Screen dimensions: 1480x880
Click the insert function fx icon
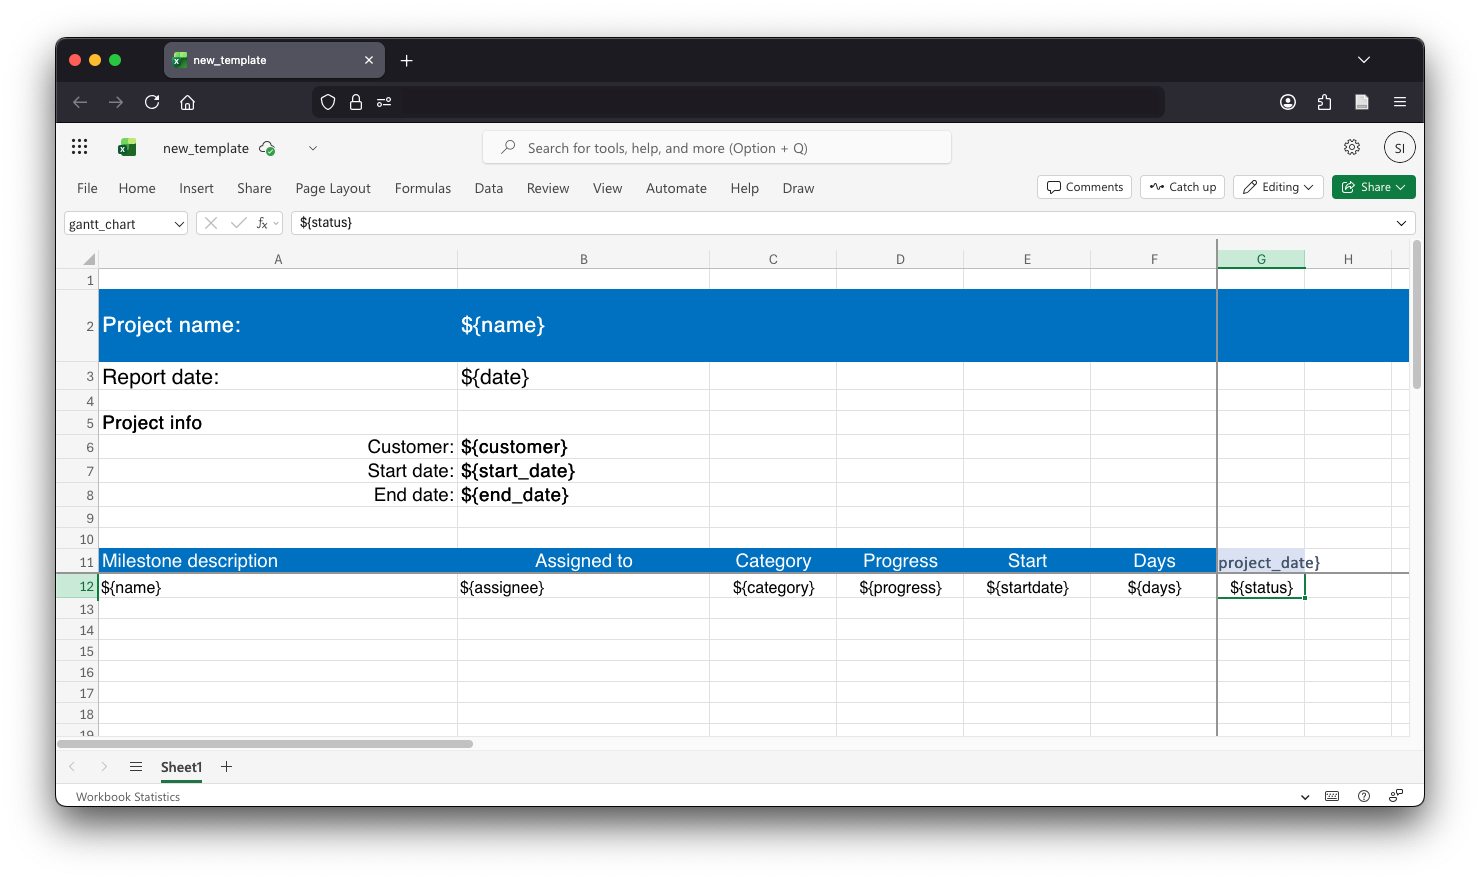point(262,223)
